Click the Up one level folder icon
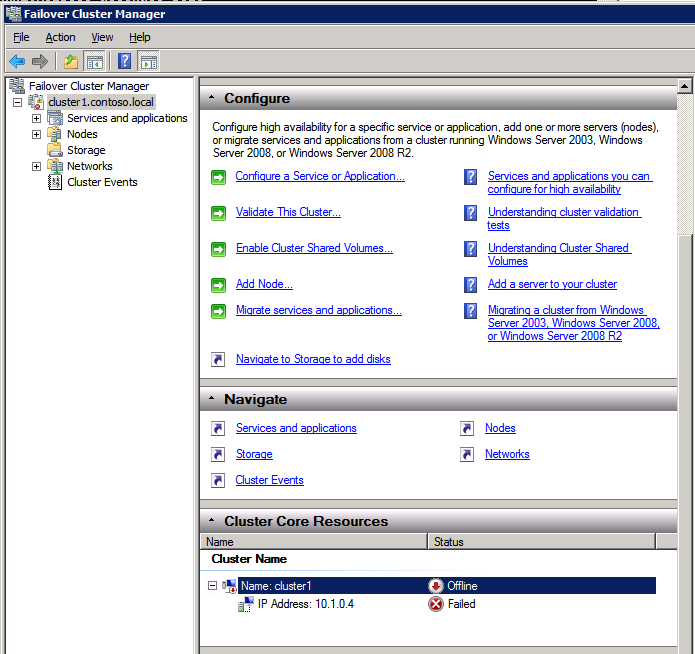This screenshot has height=654, width=695. tap(70, 61)
